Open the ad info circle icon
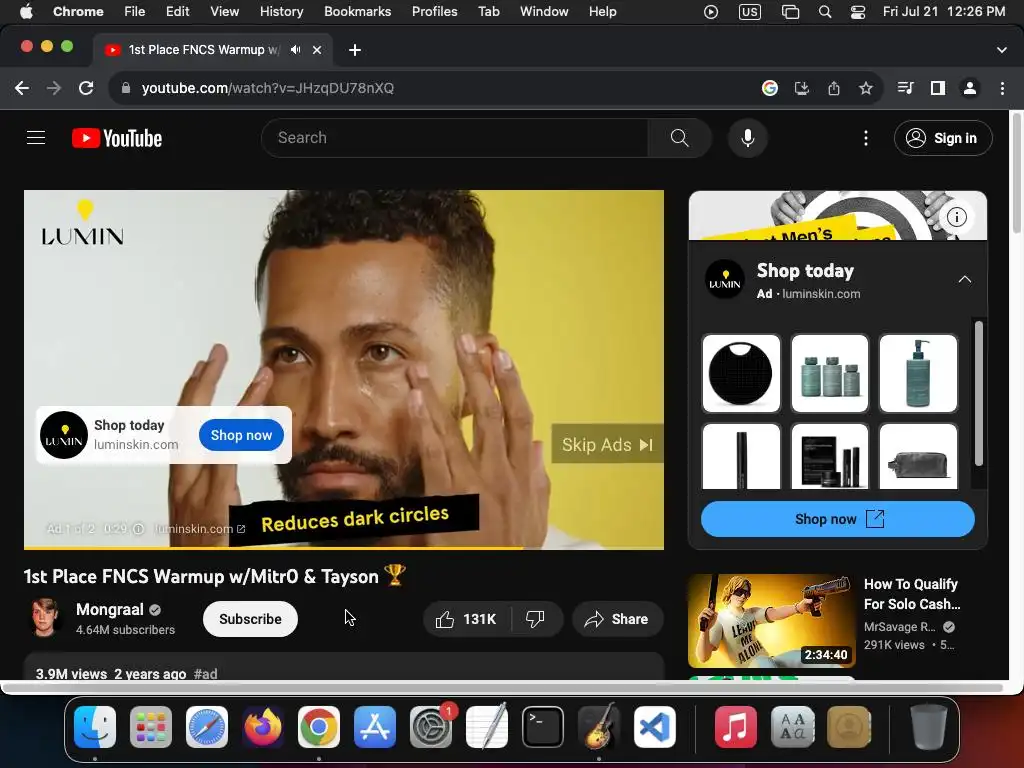1024x768 pixels. (957, 217)
